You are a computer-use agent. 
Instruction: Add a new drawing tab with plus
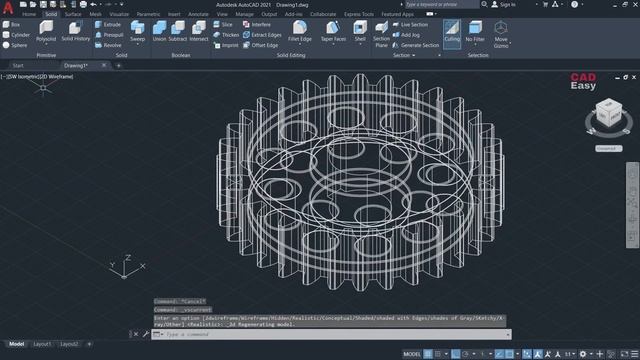[x=118, y=65]
